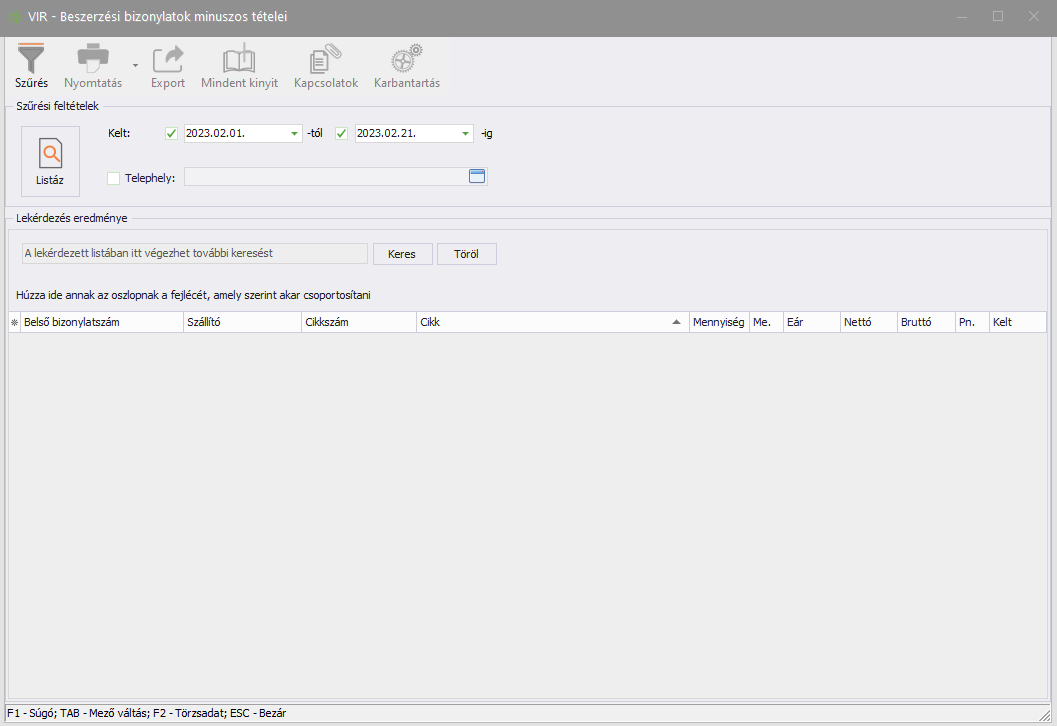Click the Nyomtatás printer icon

(x=93, y=59)
